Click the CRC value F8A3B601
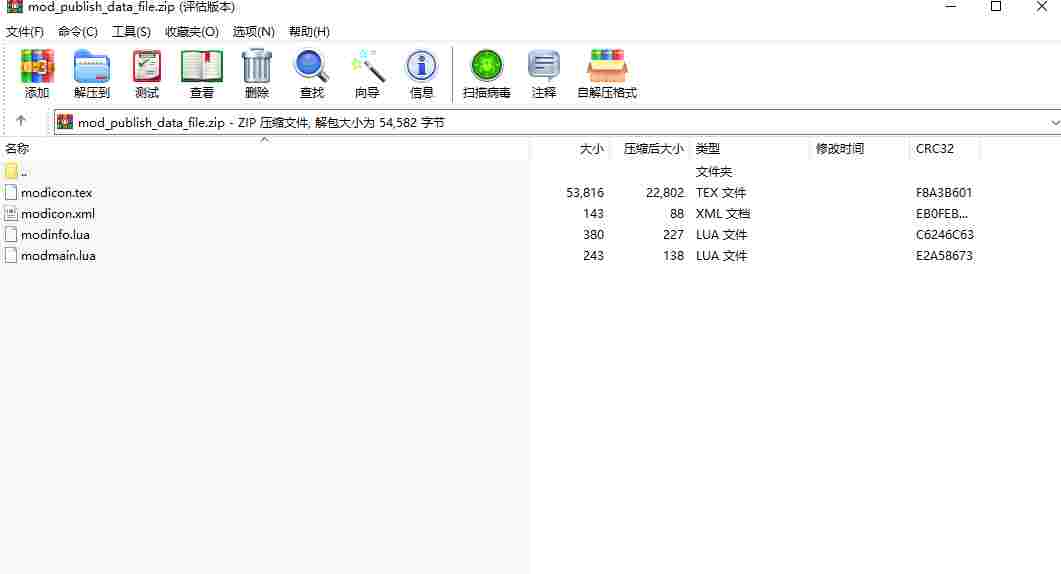This screenshot has width=1061, height=574. 944,193
